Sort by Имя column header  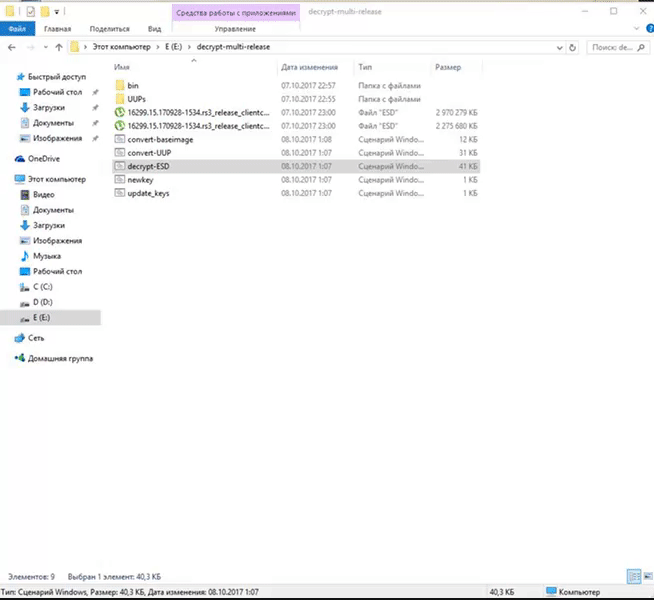tap(122, 67)
